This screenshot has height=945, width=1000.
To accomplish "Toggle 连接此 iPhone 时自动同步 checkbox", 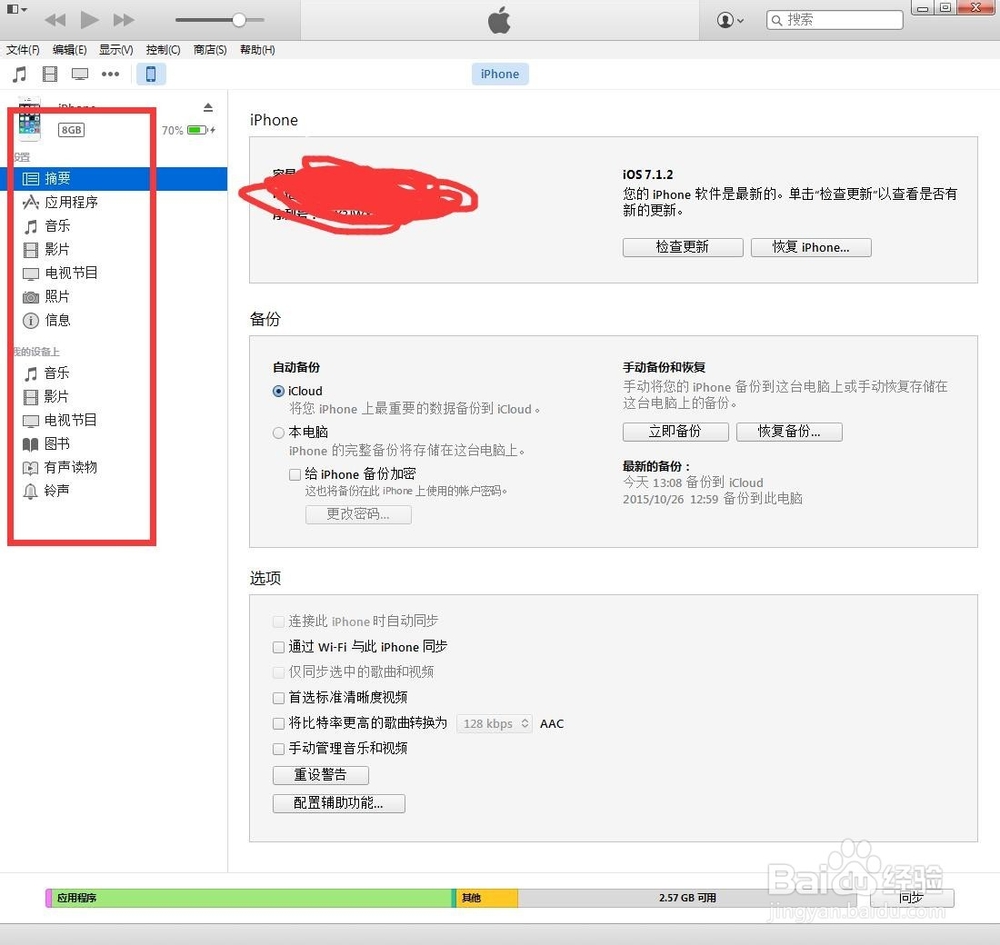I will pos(278,621).
